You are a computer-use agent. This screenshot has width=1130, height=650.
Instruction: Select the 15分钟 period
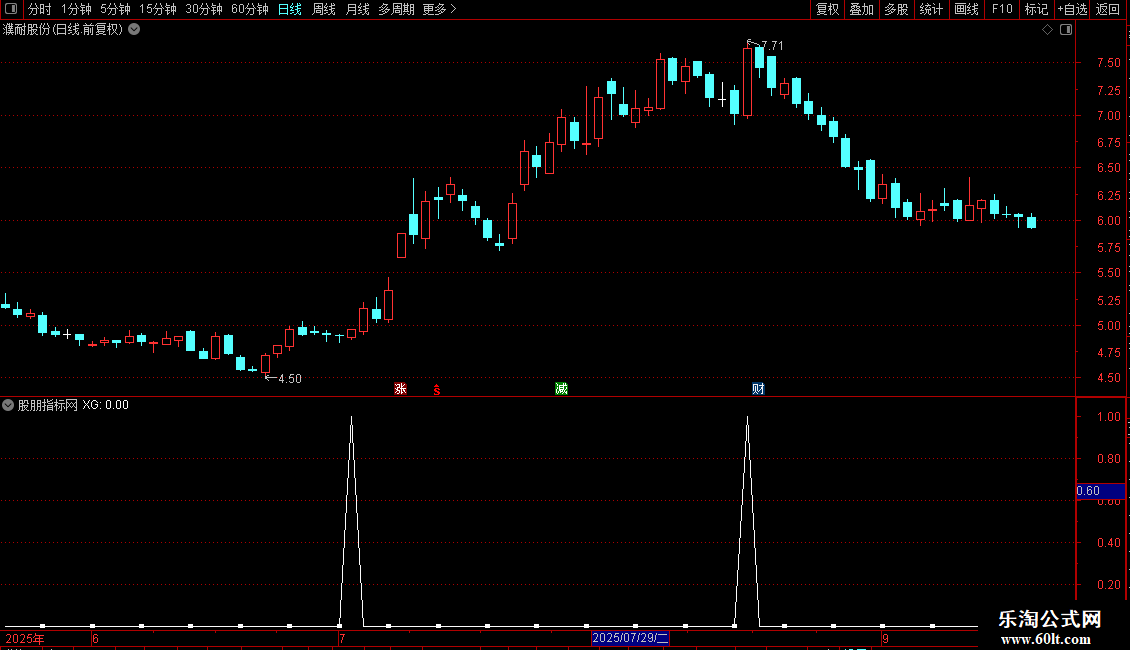pyautogui.click(x=158, y=9)
